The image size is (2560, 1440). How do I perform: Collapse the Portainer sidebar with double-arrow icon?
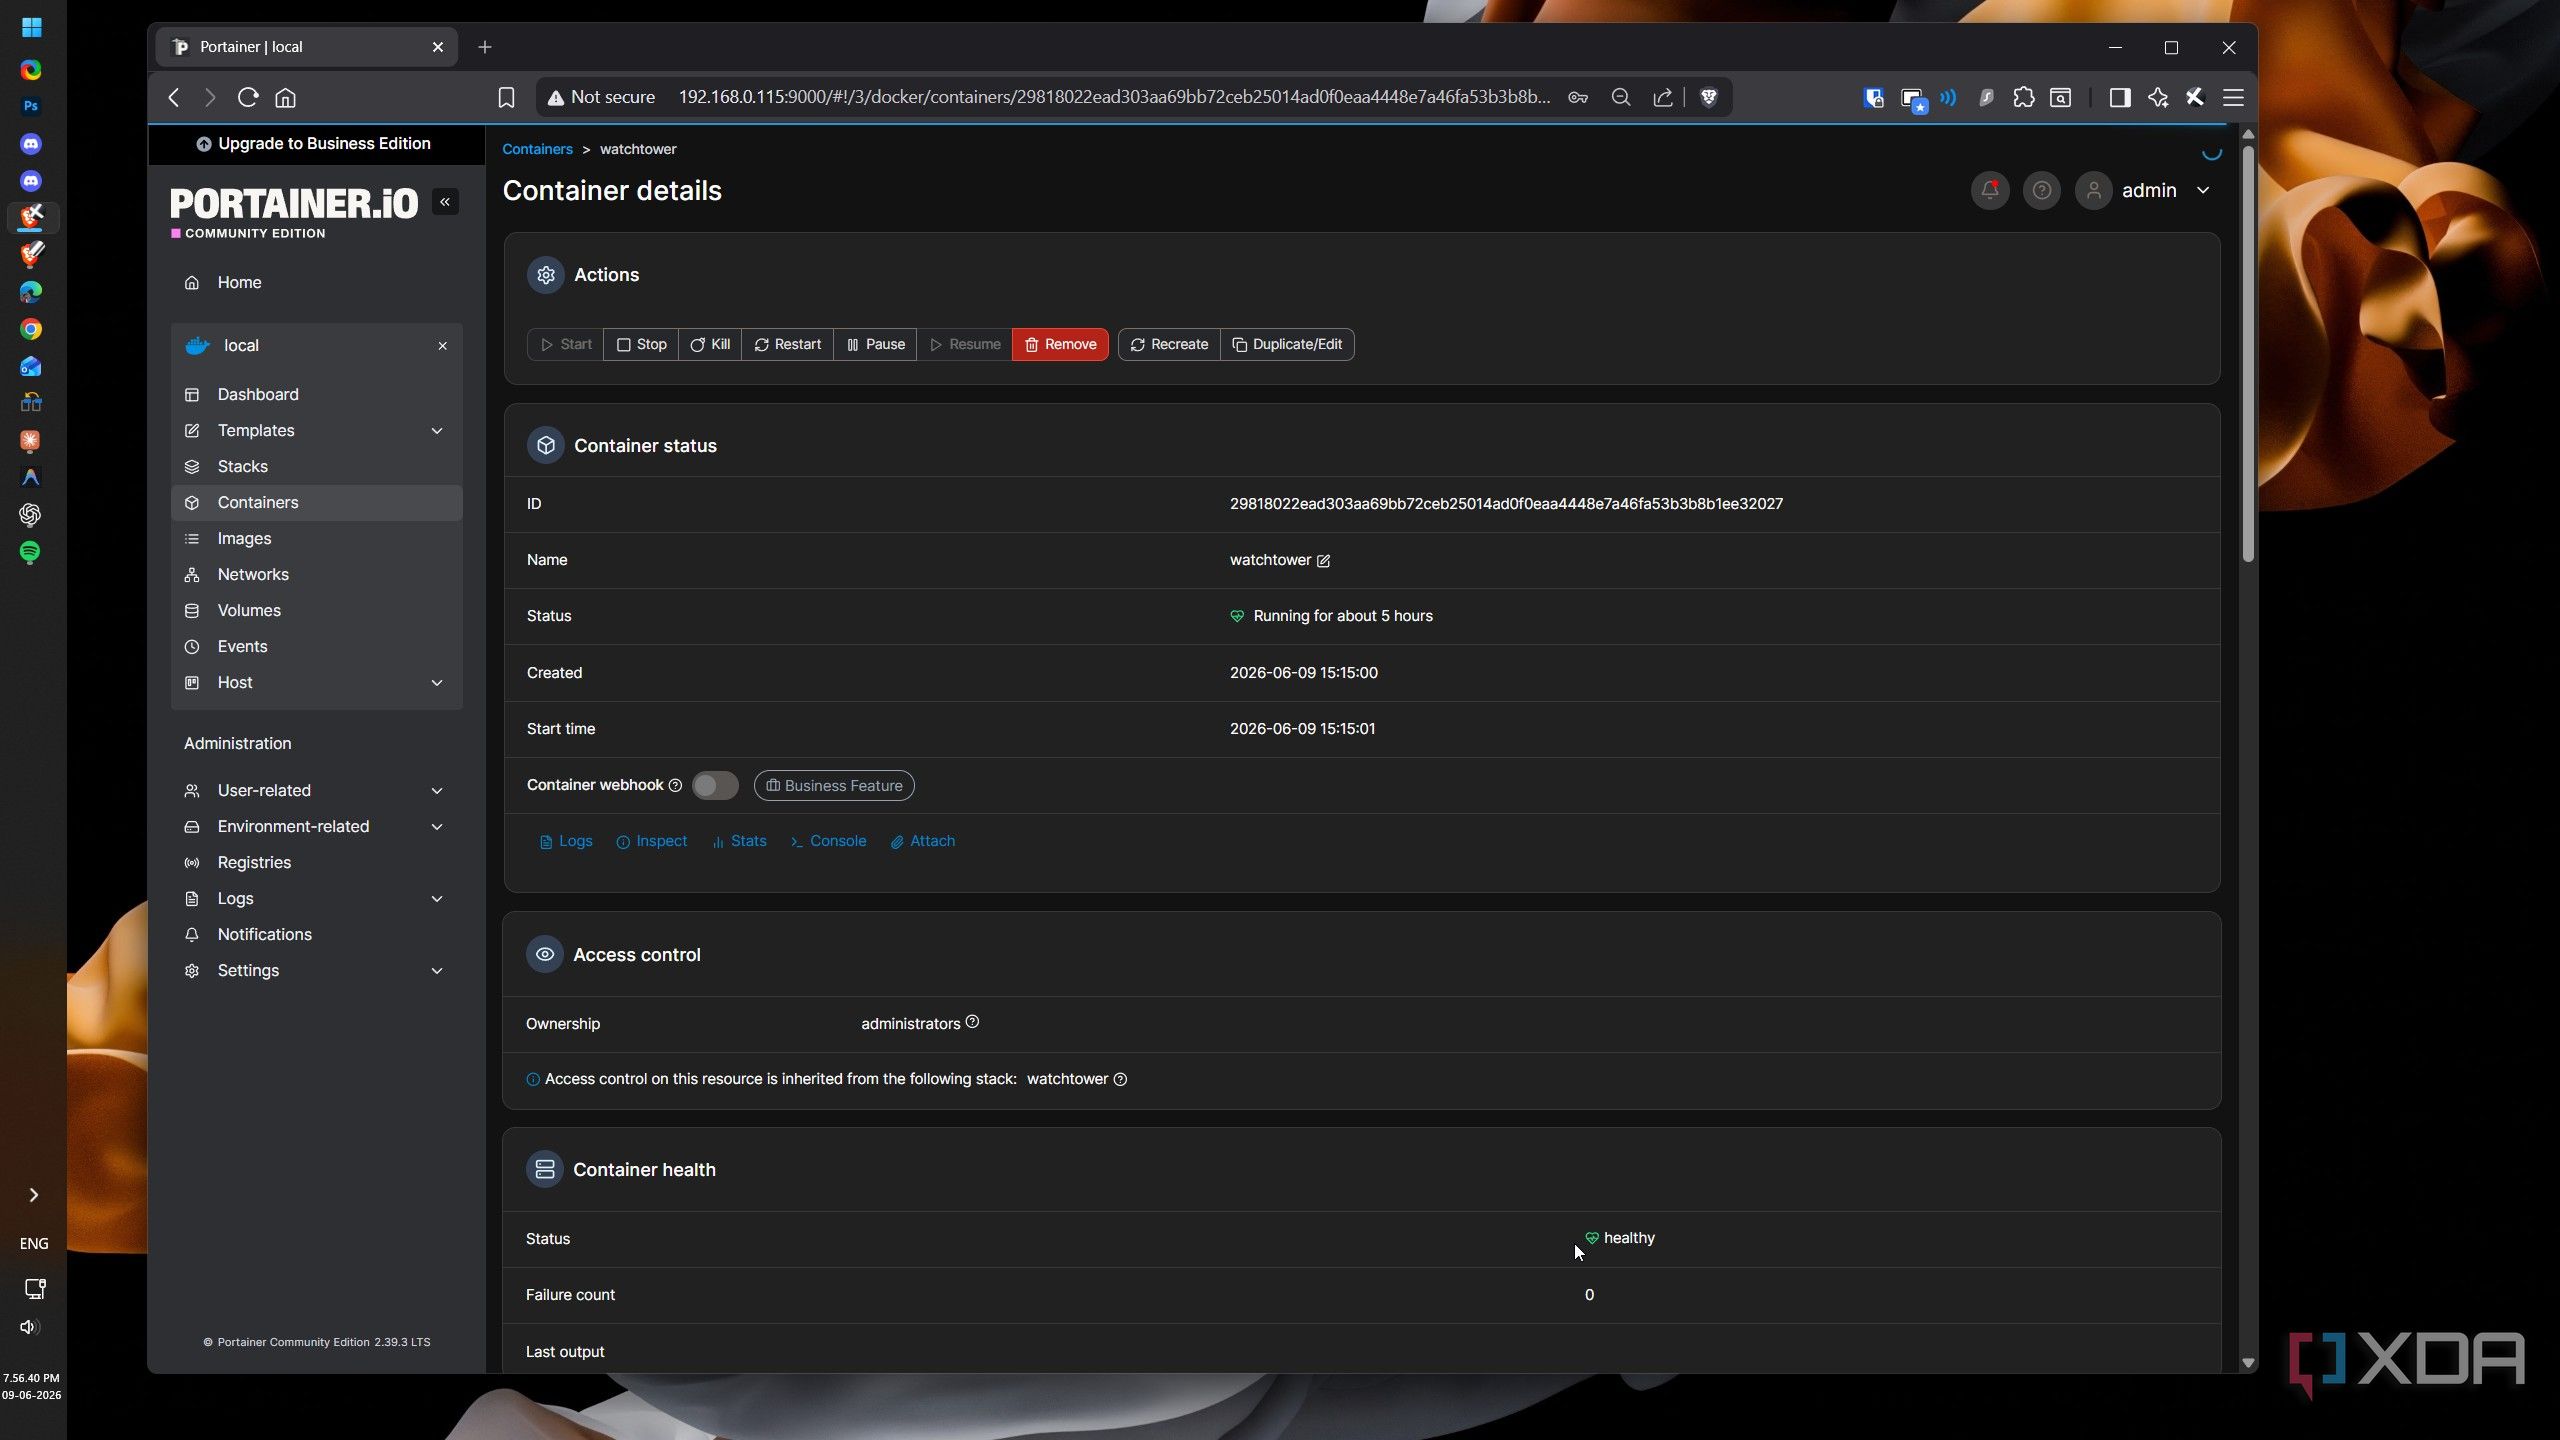pyautogui.click(x=445, y=202)
